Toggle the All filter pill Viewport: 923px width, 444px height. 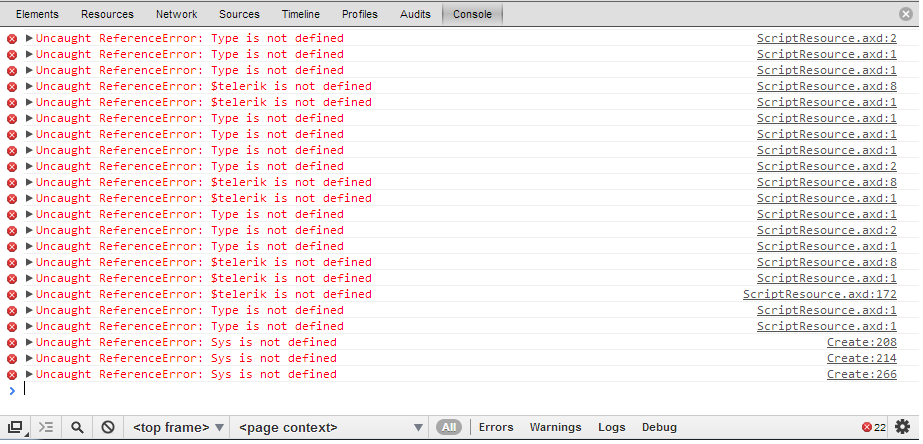click(450, 427)
